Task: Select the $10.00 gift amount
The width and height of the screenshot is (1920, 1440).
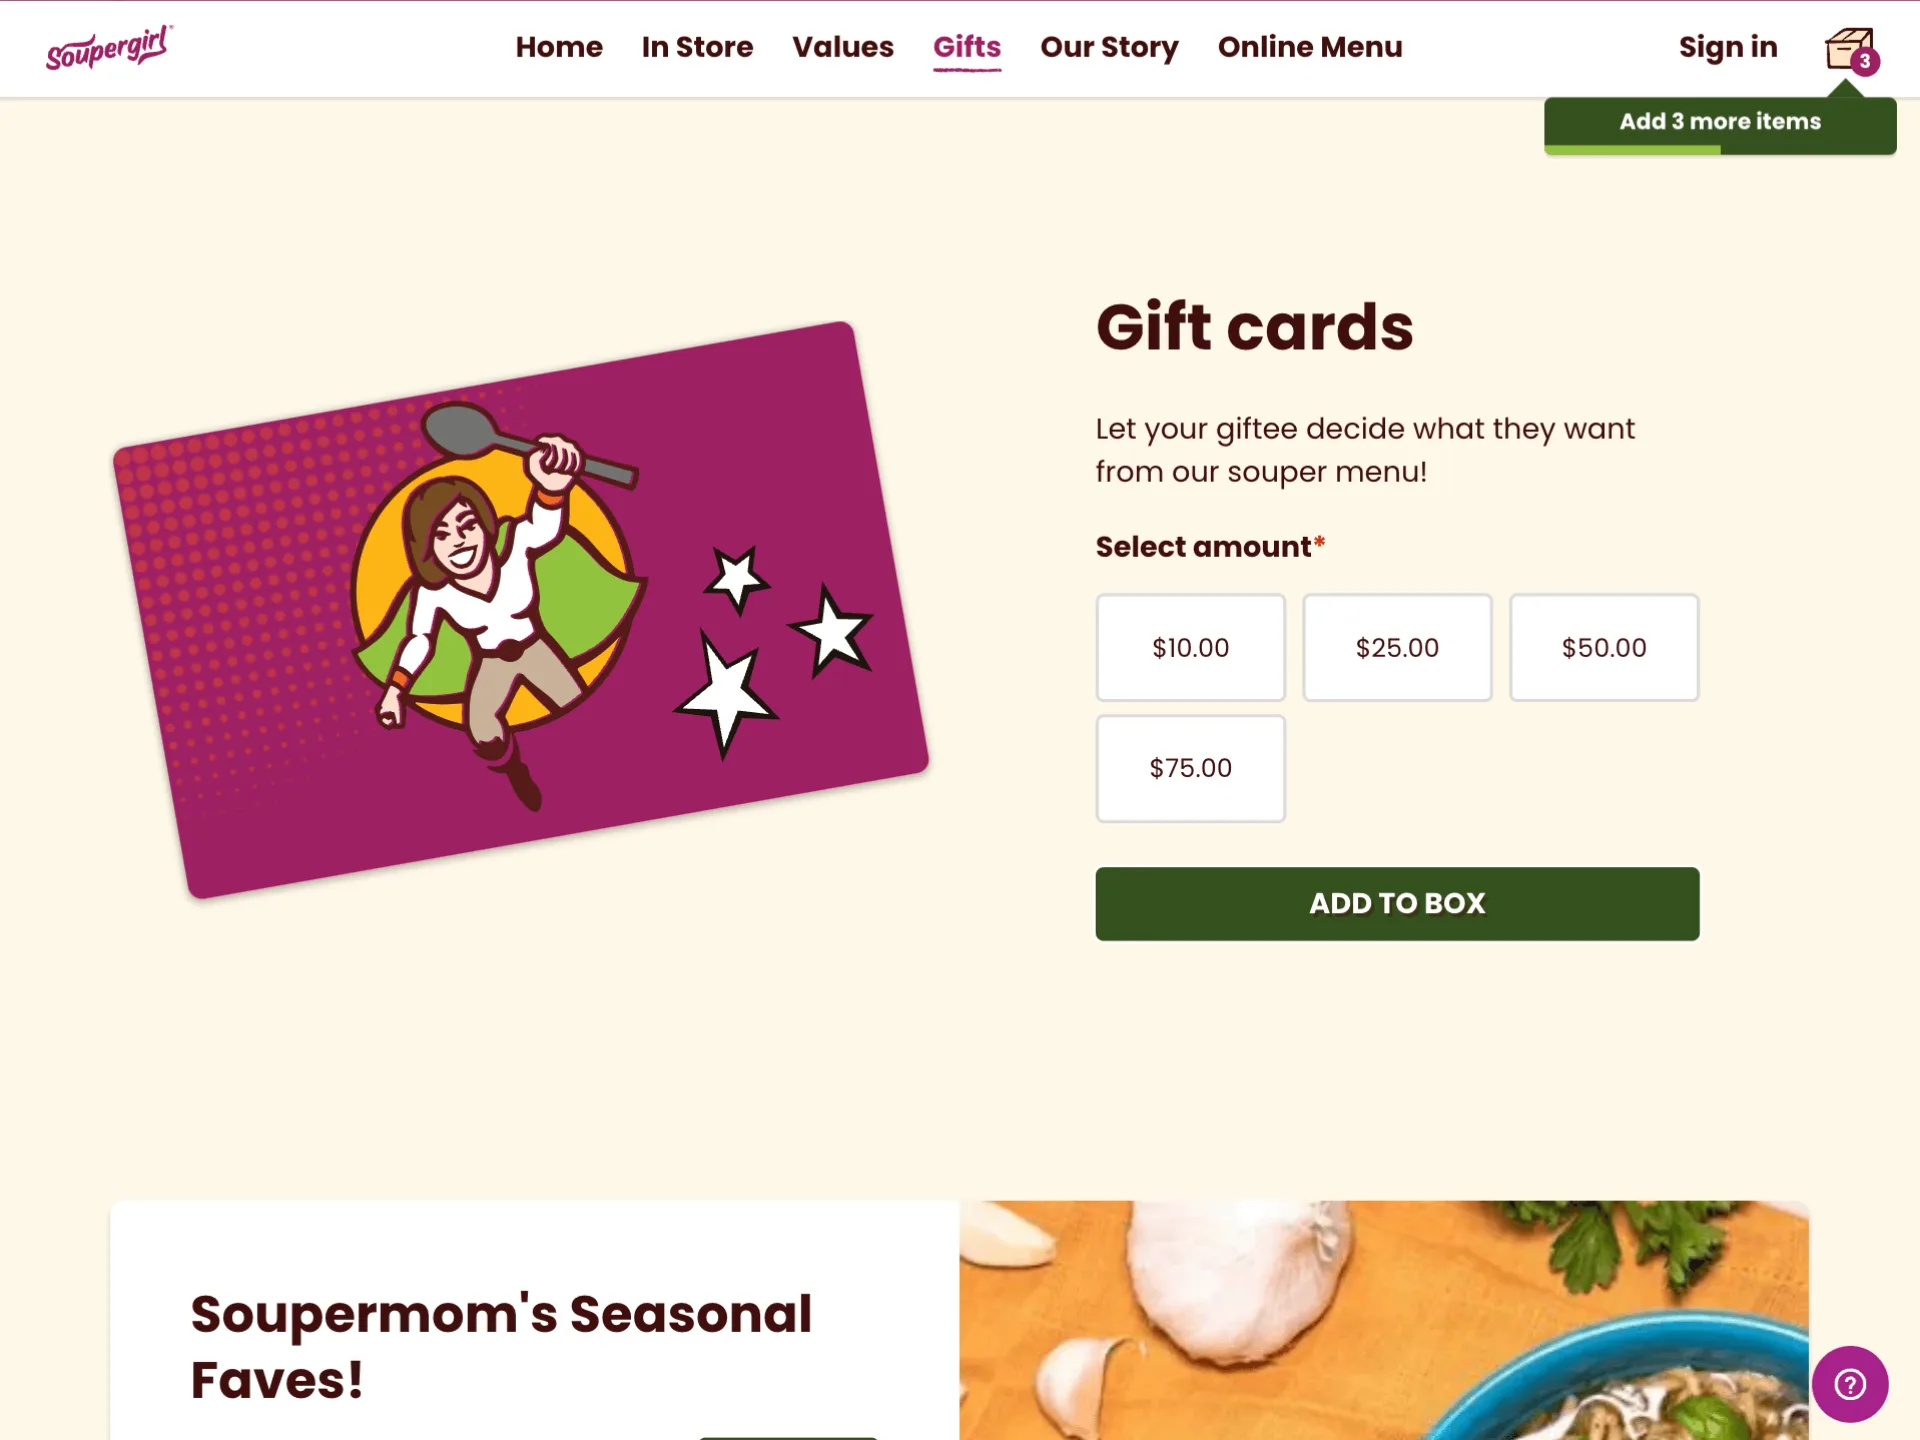Action: pyautogui.click(x=1190, y=648)
